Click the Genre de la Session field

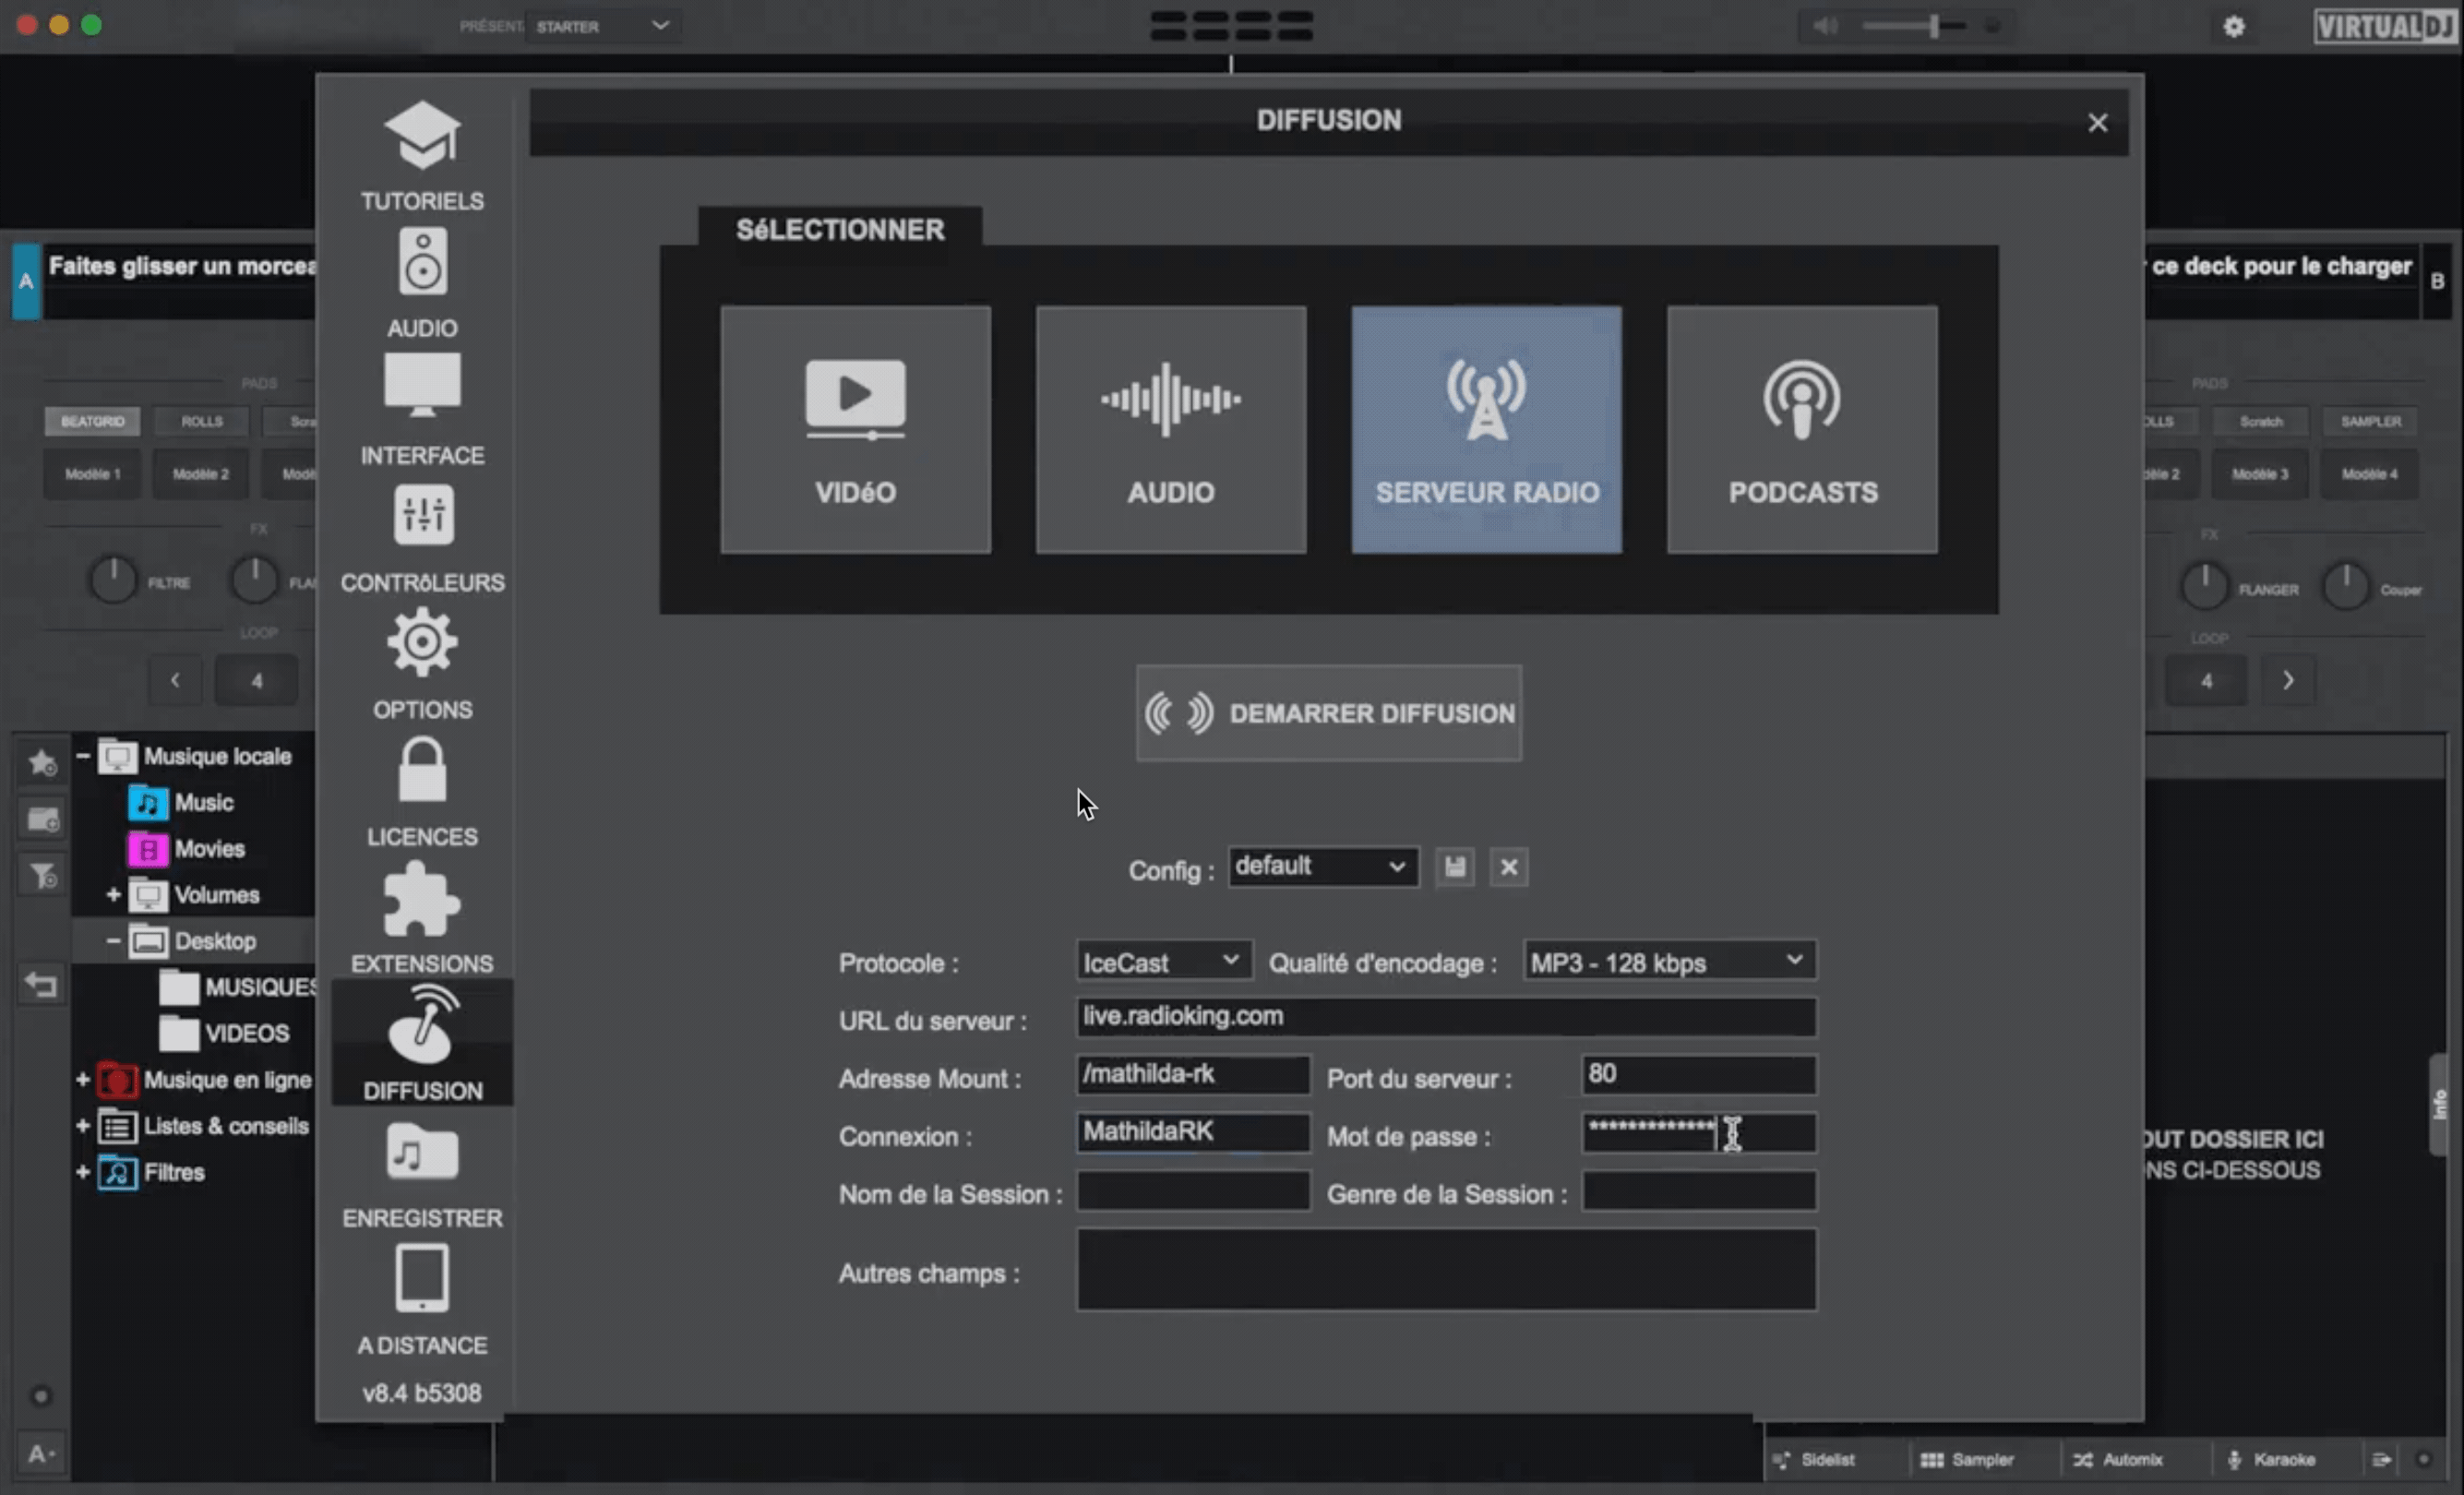1699,1192
